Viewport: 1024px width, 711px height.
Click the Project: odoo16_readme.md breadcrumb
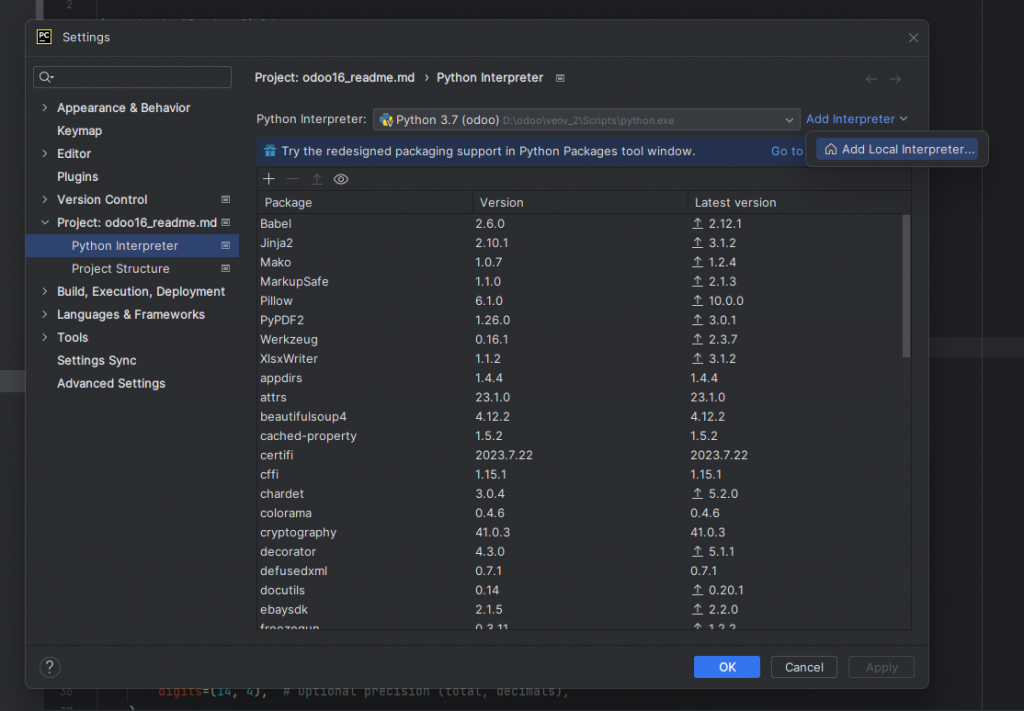point(334,78)
